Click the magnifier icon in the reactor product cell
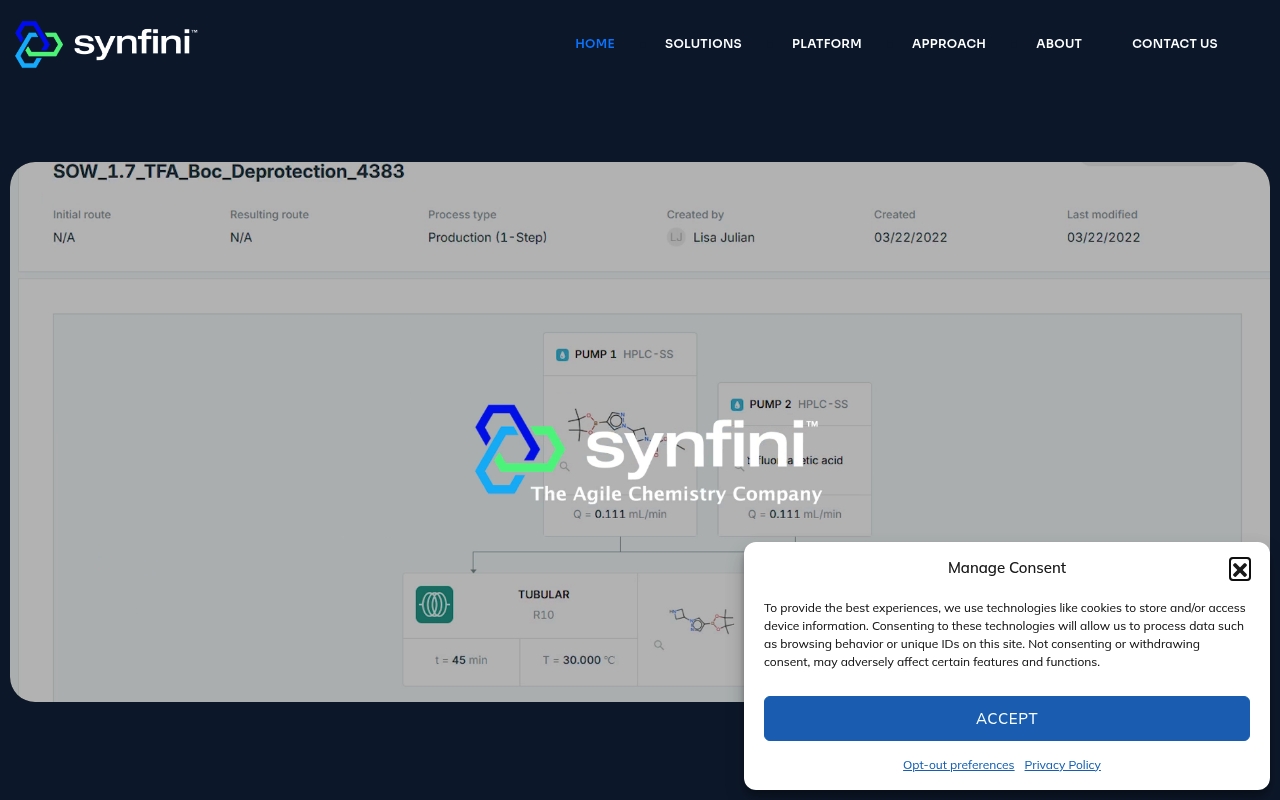The height and width of the screenshot is (800, 1280). tap(659, 645)
